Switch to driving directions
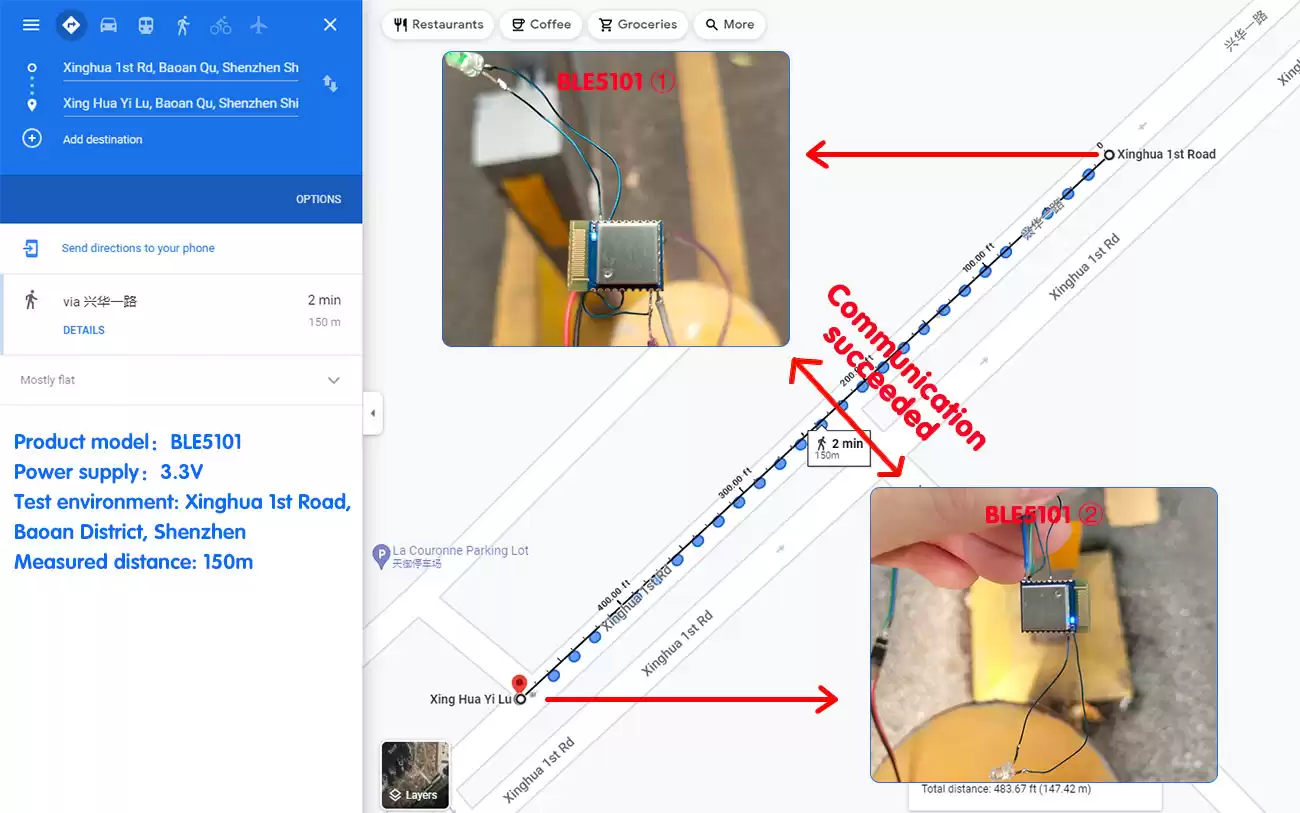 (x=108, y=24)
